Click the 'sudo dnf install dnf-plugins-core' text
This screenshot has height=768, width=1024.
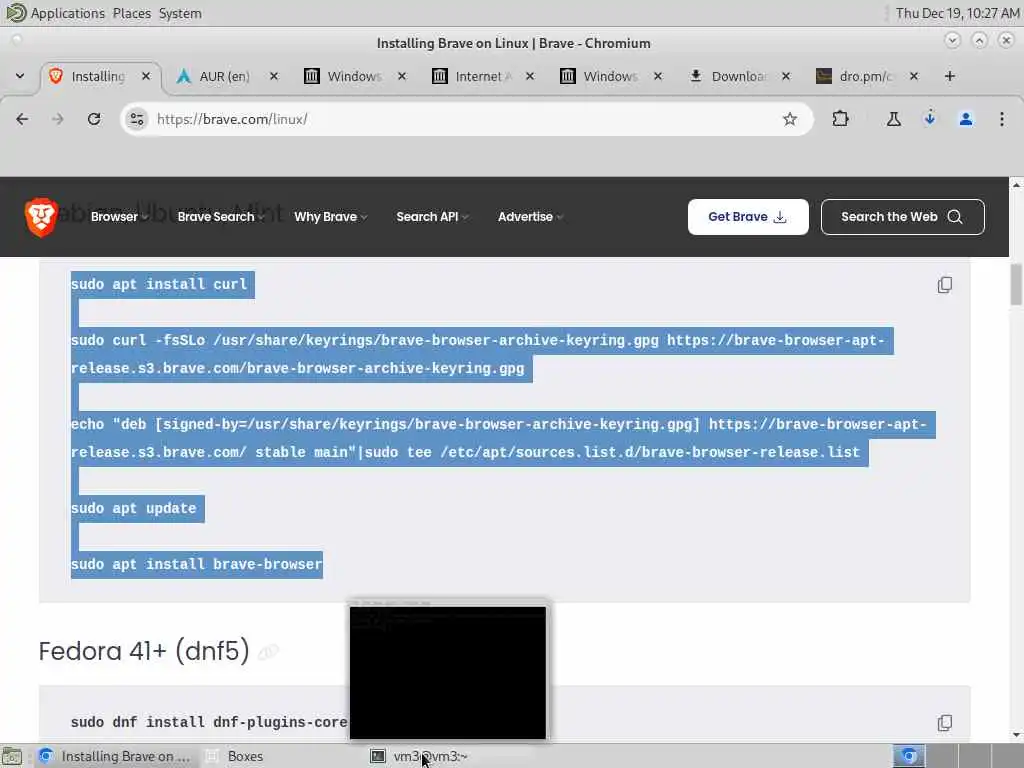tap(209, 722)
